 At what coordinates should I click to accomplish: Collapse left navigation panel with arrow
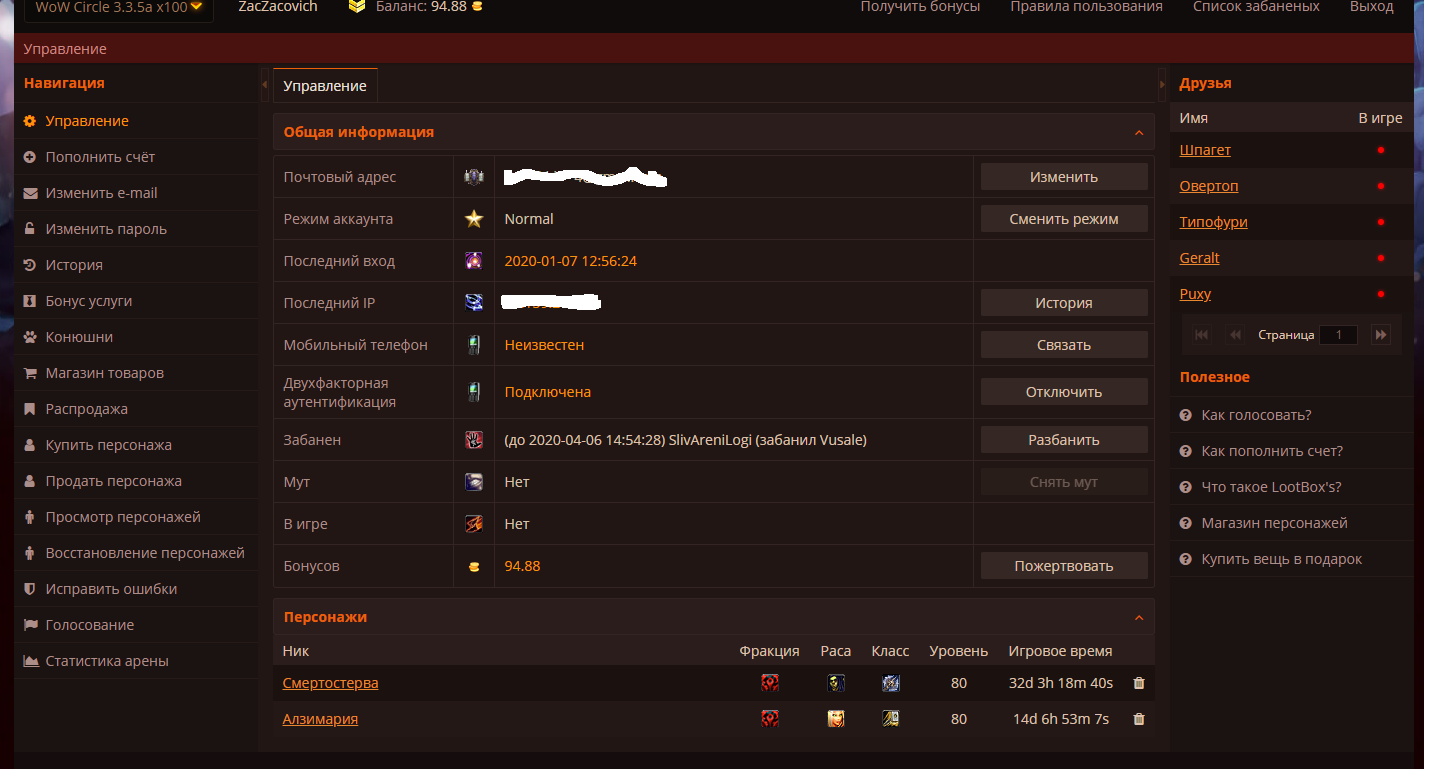(264, 85)
